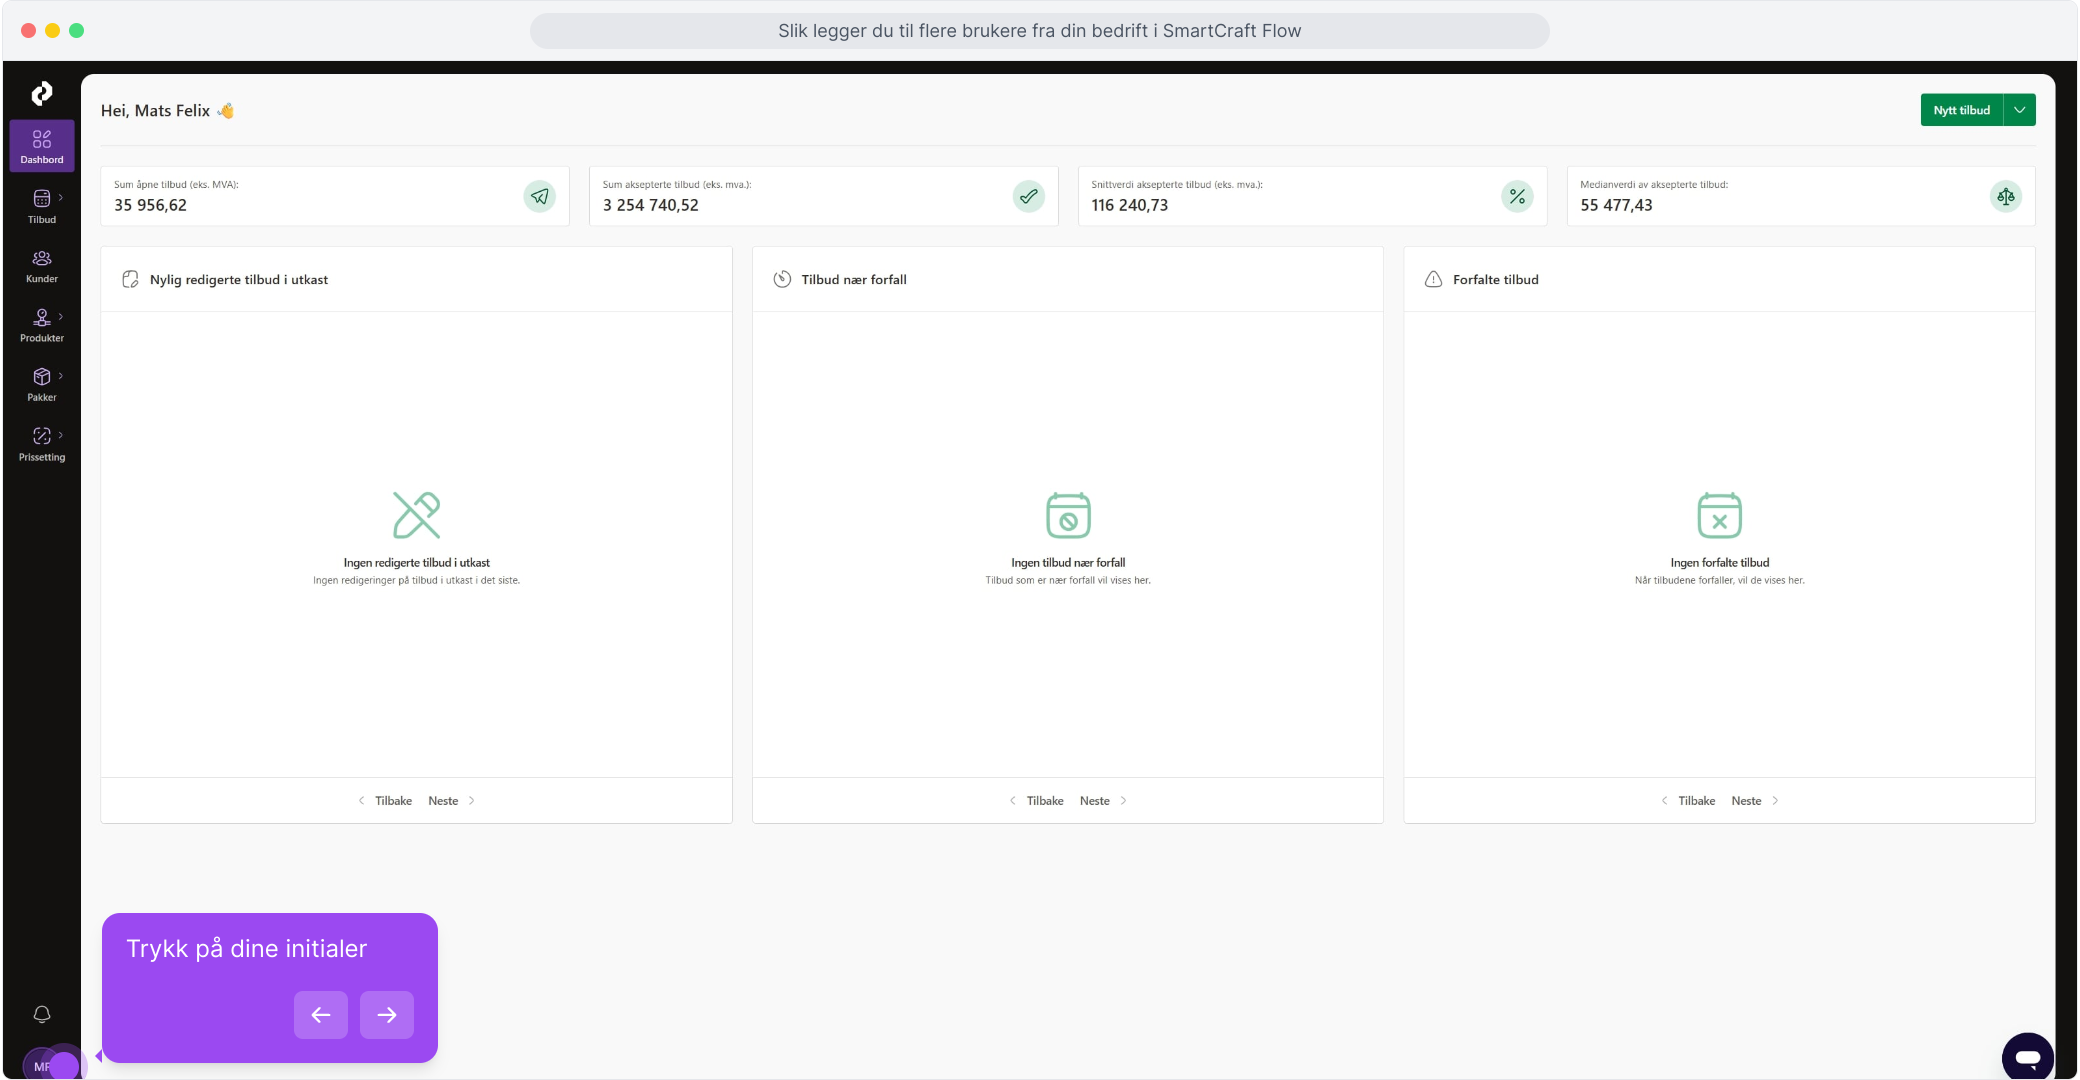This screenshot has width=2080, height=1080.
Task: Click the value 55 477,43
Action: click(x=1617, y=205)
